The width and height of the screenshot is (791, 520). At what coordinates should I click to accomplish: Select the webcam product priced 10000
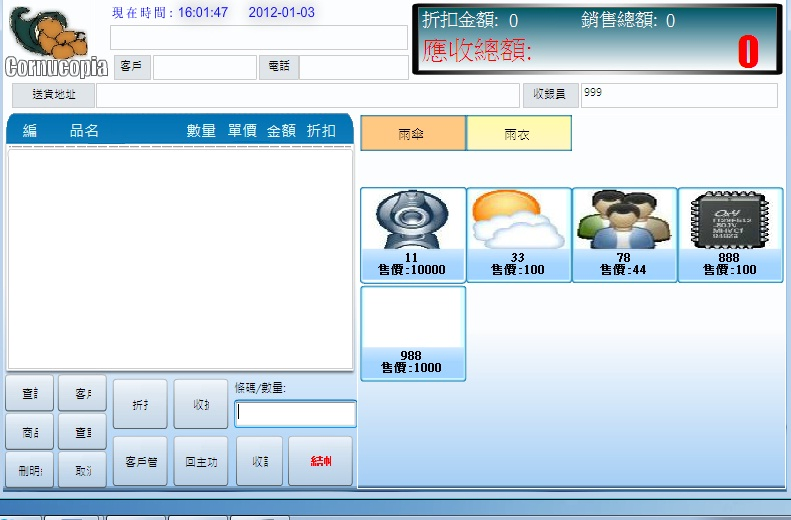coord(412,234)
